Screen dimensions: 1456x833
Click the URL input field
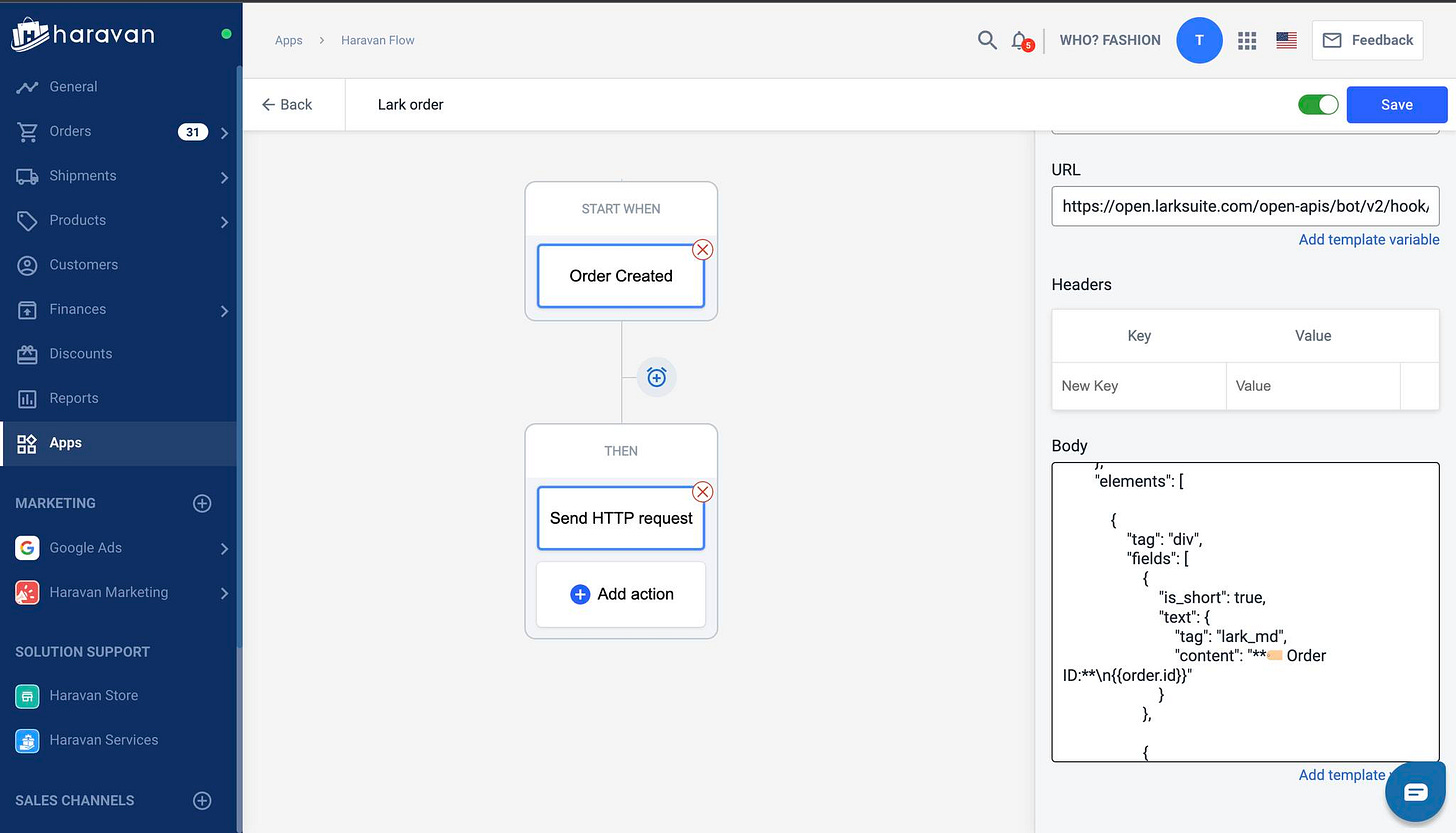tap(1245, 206)
